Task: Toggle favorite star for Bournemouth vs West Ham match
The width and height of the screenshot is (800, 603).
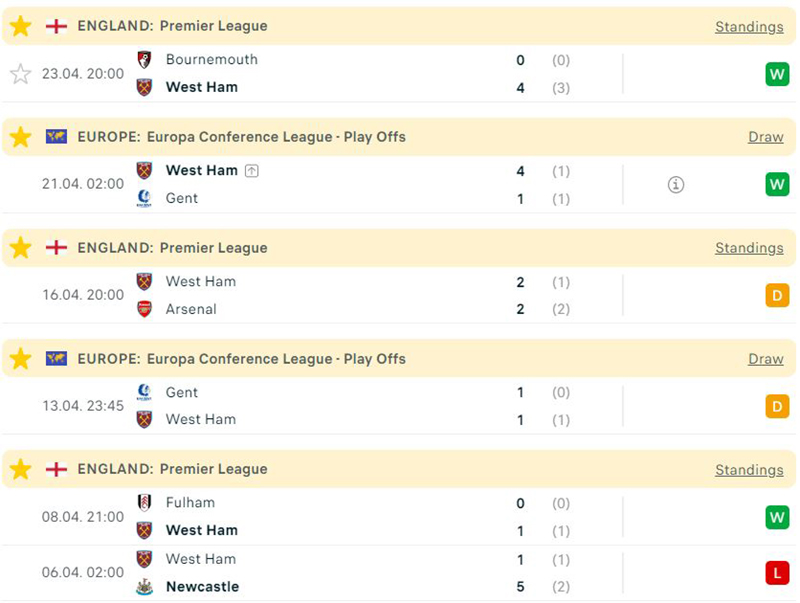Action: 20,74
